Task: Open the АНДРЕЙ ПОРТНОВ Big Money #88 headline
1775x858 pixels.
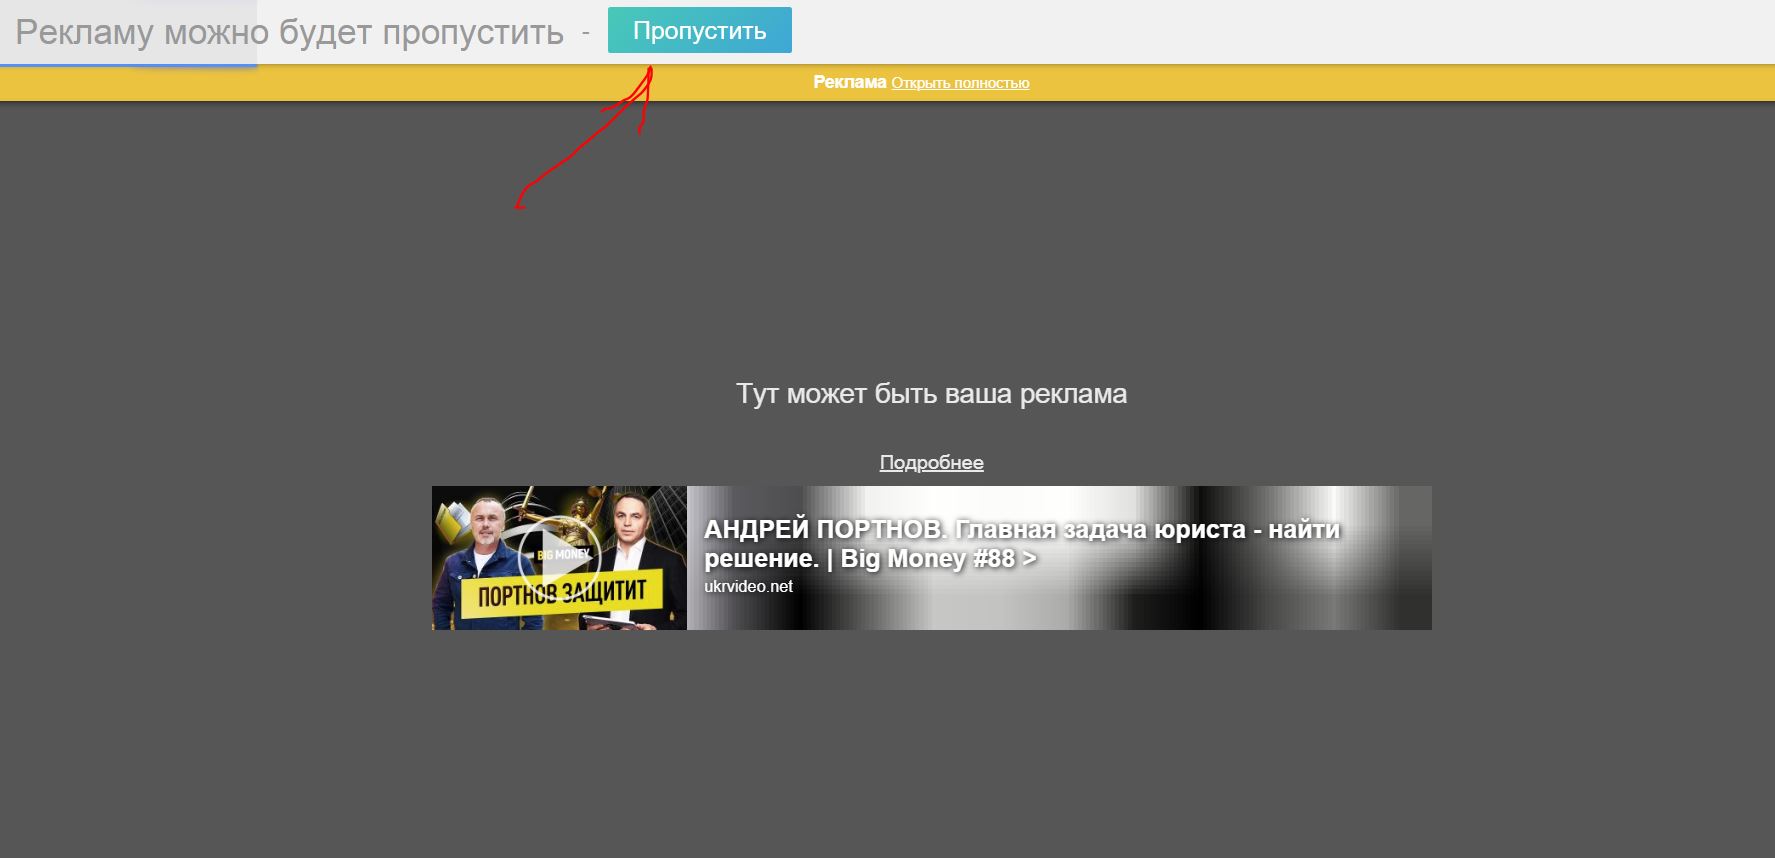Action: point(1022,543)
